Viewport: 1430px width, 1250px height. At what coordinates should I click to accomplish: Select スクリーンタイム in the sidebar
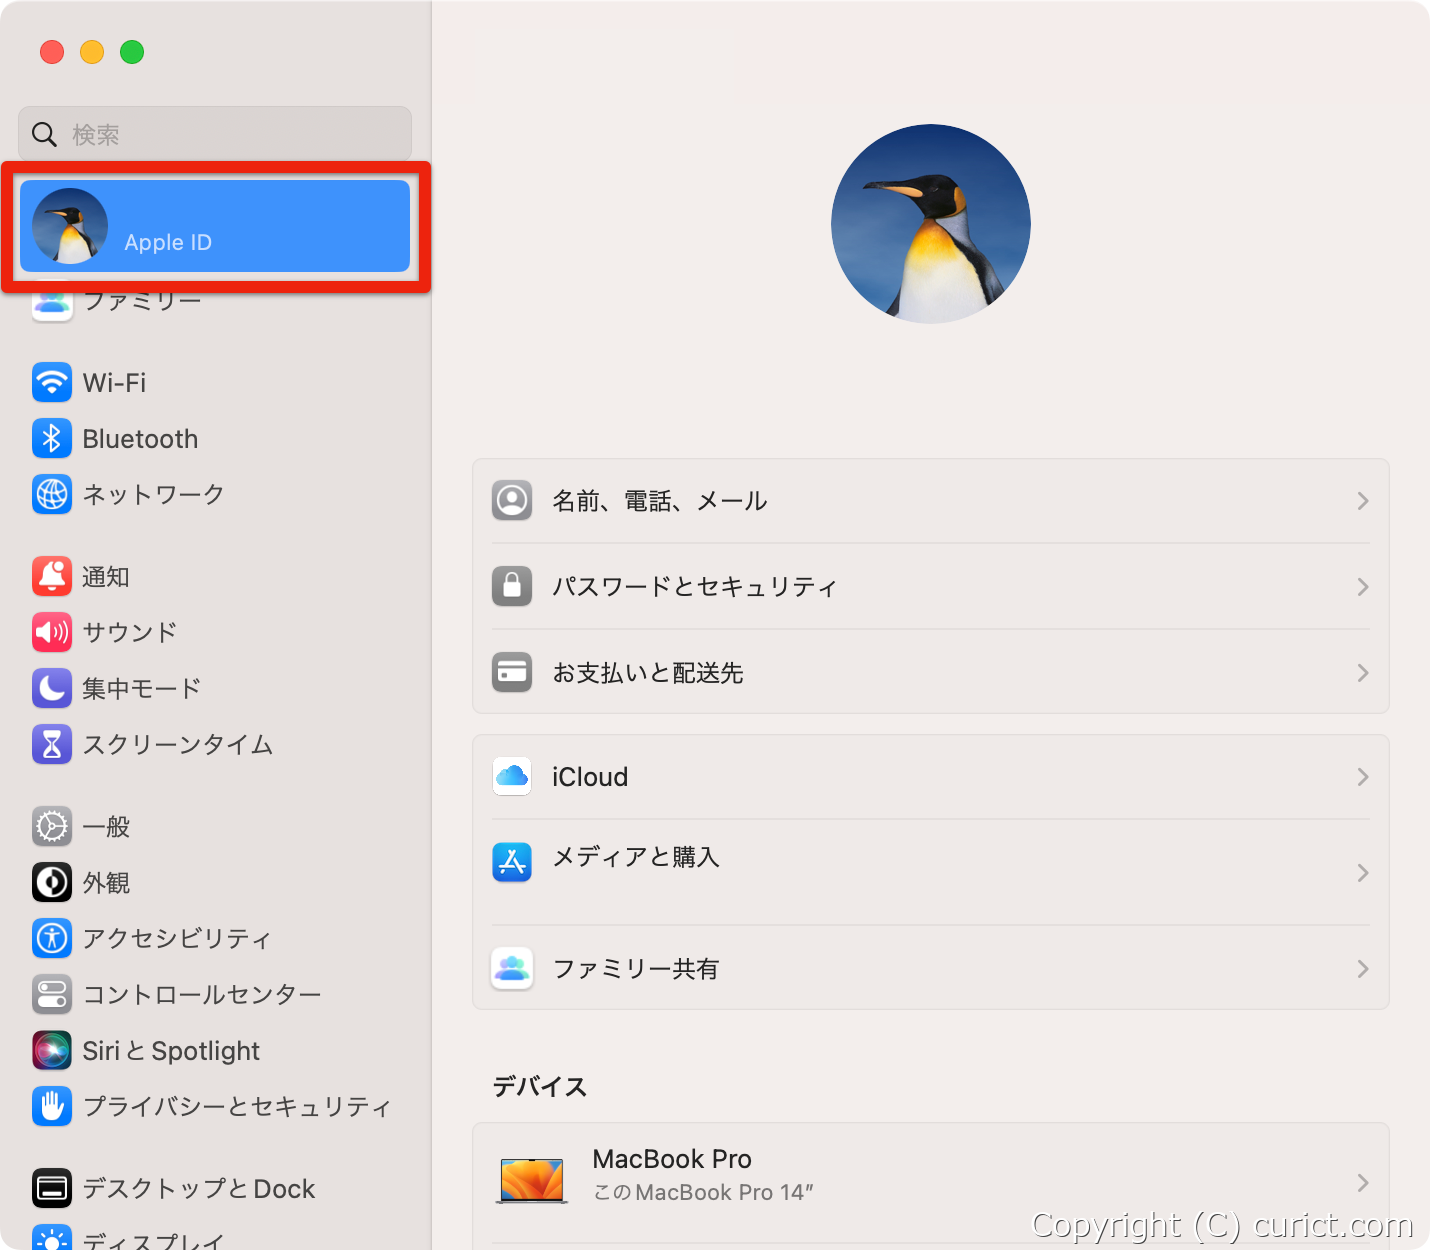[x=178, y=744]
